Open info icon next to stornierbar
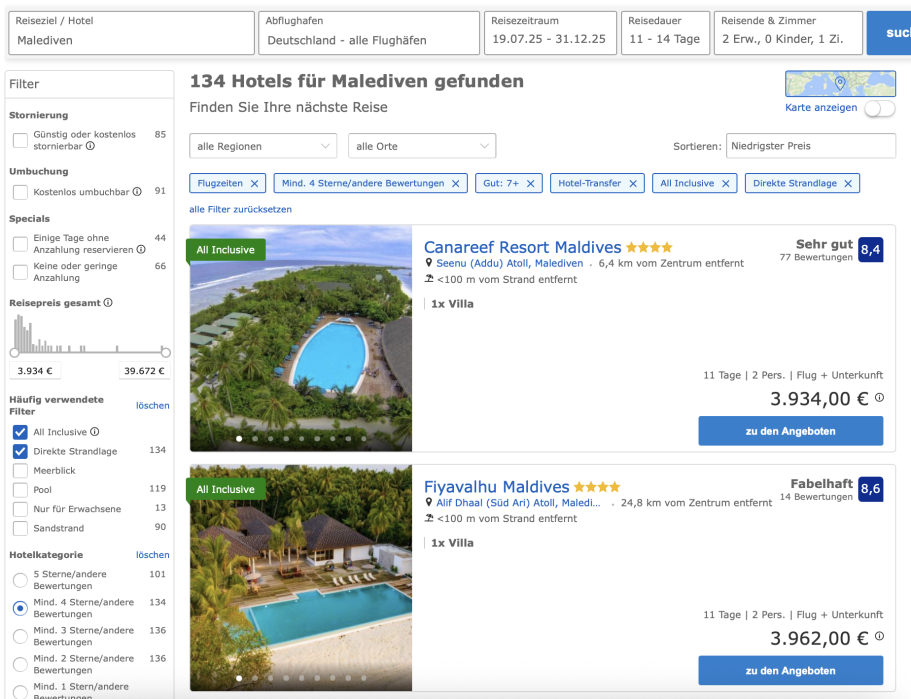Image resolution: width=911 pixels, height=699 pixels. tap(91, 146)
